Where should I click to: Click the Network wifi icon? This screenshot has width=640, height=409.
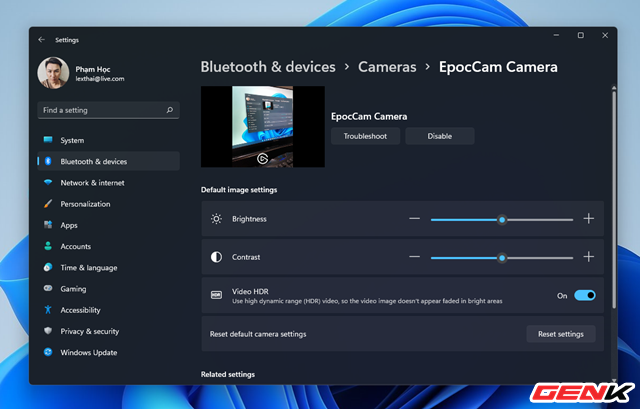[x=48, y=182]
